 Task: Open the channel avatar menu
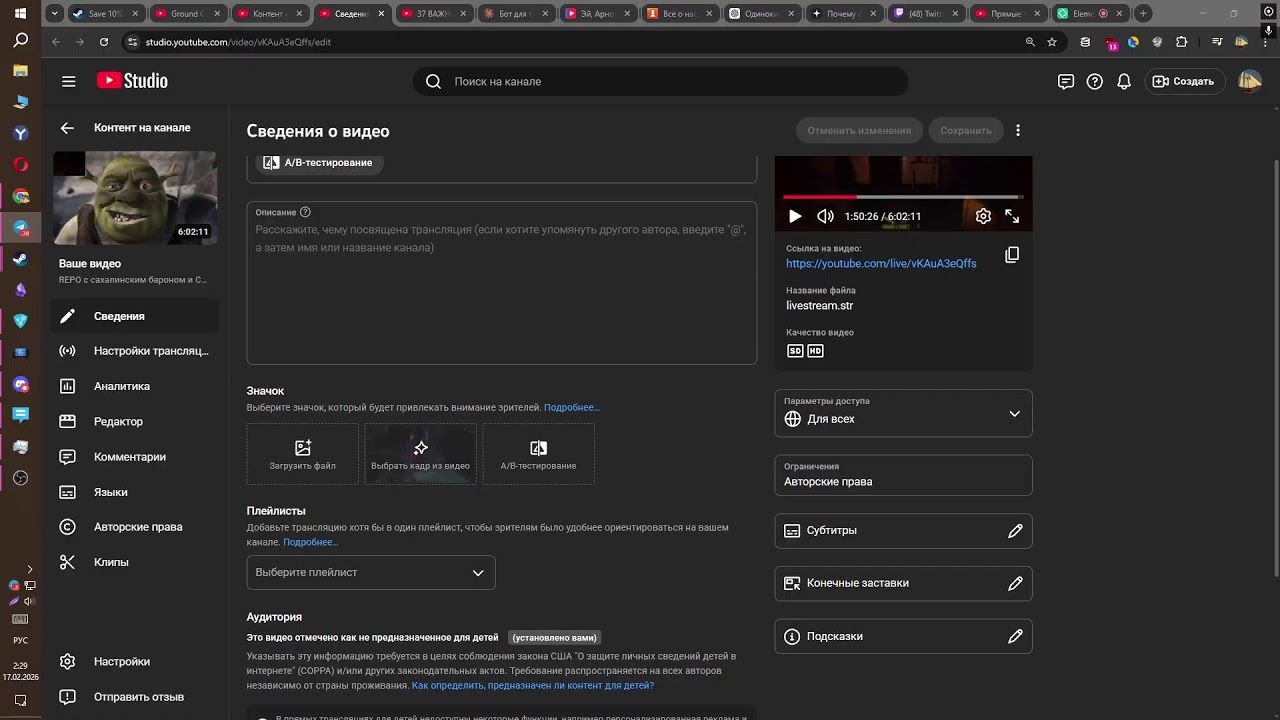(x=1250, y=81)
